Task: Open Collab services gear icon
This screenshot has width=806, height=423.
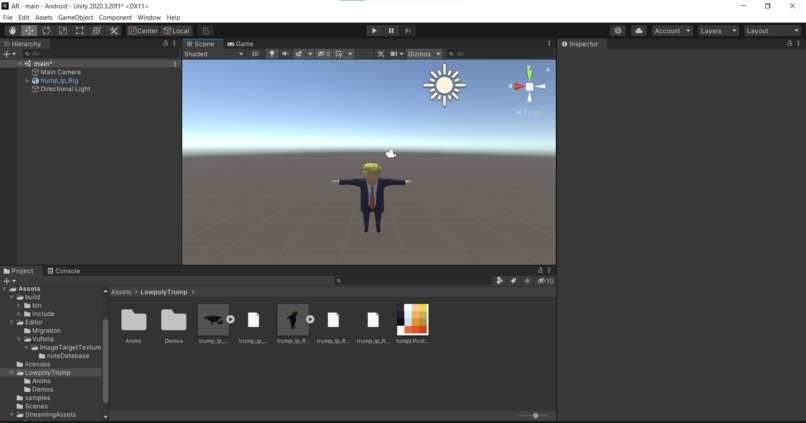Action: click(x=618, y=31)
